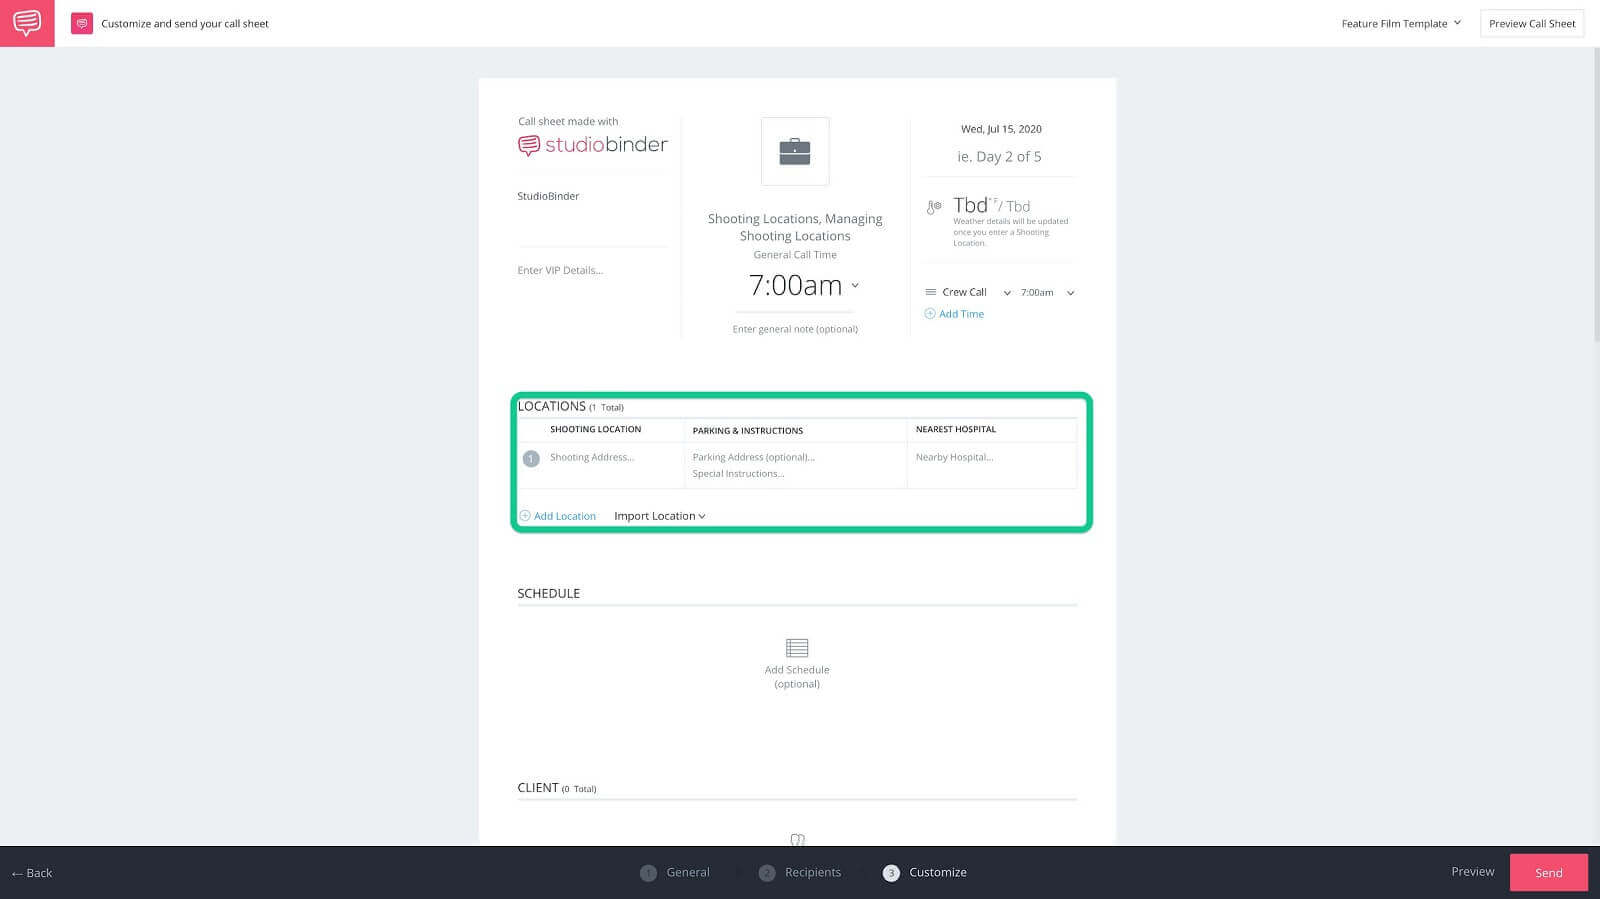Click the SHOOTING LOCATION column header
1600x899 pixels.
tap(595, 429)
